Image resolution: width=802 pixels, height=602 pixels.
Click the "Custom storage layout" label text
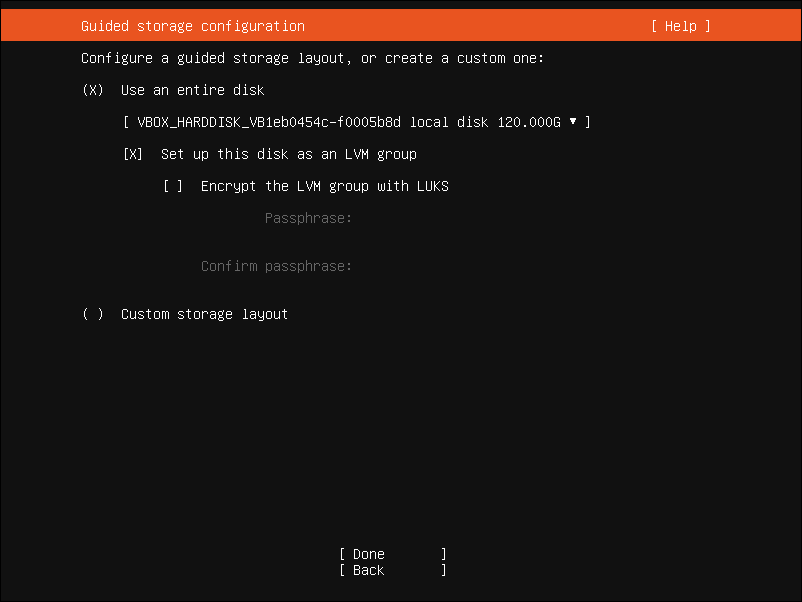pyautogui.click(x=204, y=314)
